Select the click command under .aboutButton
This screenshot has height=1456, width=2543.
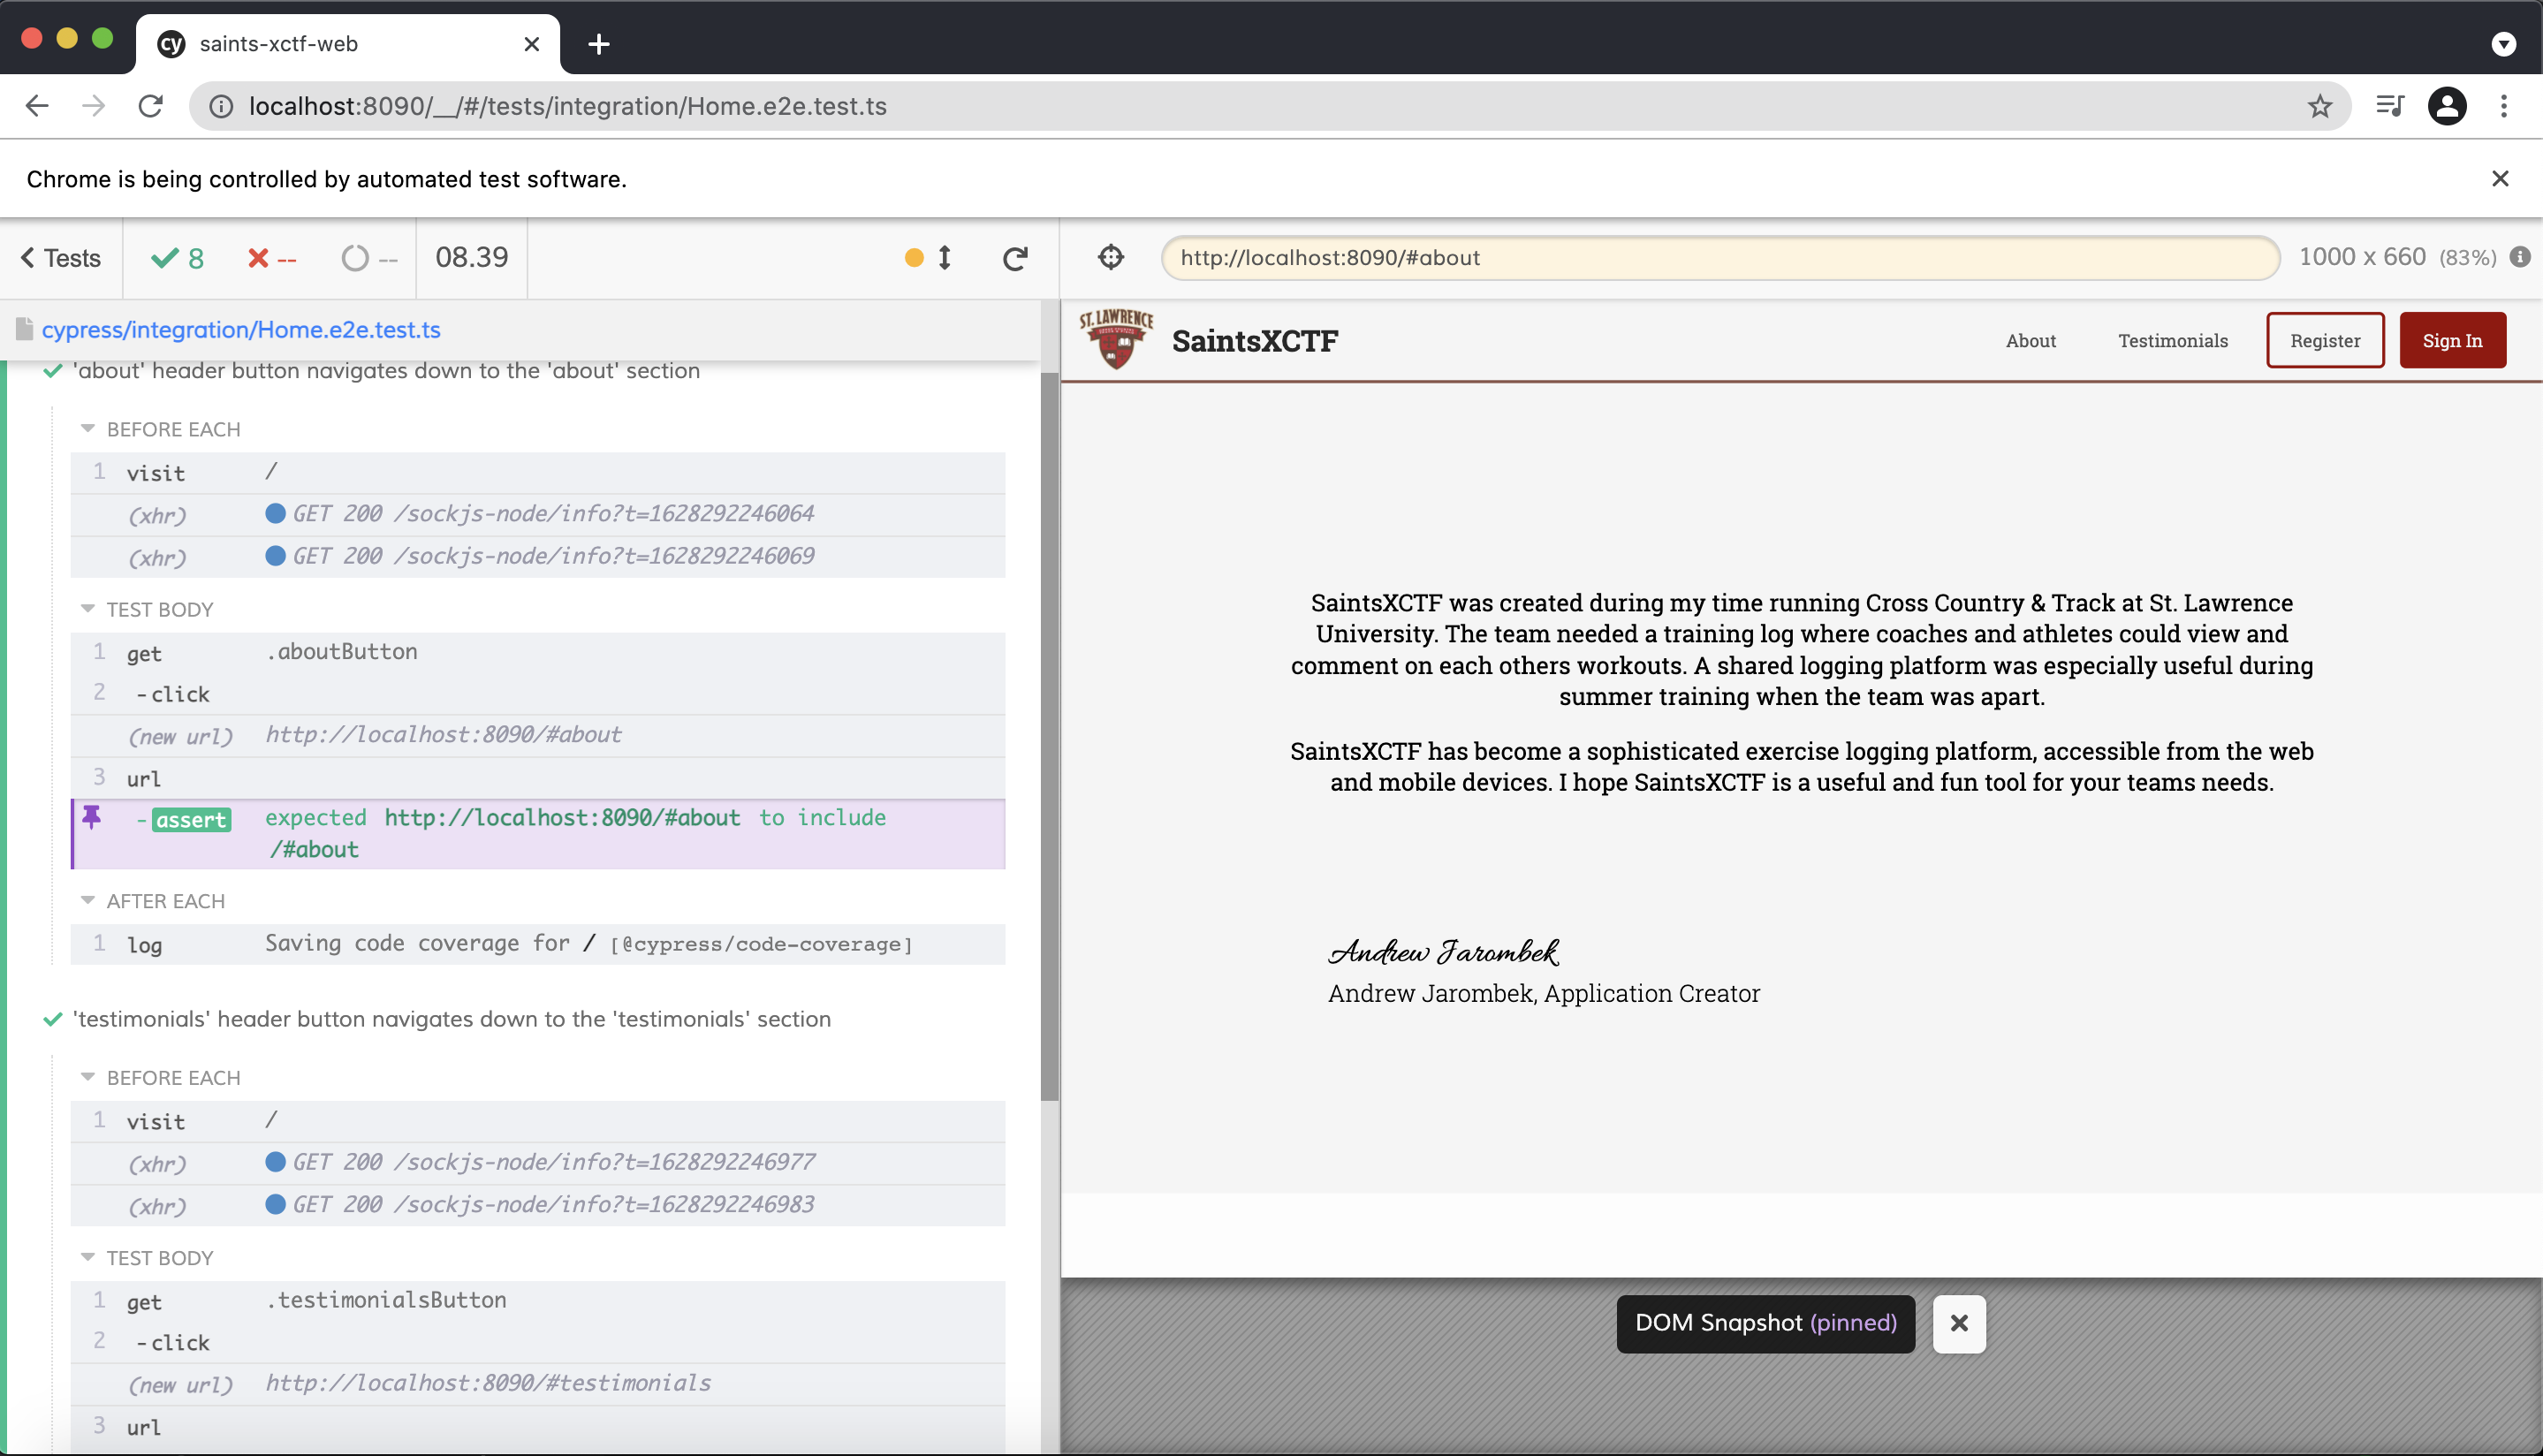click(538, 693)
